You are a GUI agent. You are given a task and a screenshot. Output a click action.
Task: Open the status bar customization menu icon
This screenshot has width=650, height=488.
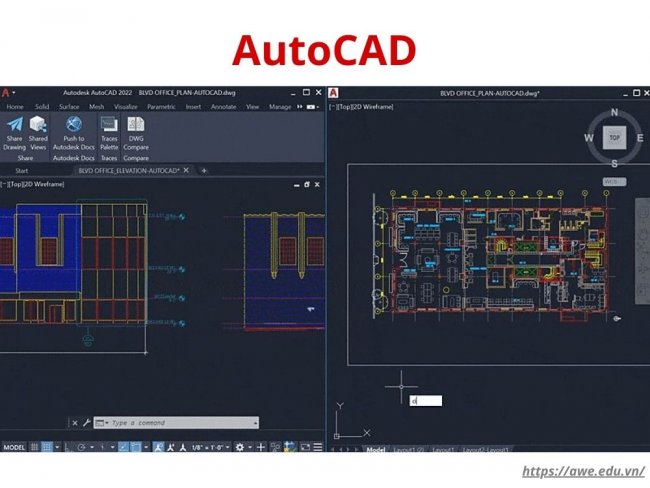pyautogui.click(x=318, y=447)
